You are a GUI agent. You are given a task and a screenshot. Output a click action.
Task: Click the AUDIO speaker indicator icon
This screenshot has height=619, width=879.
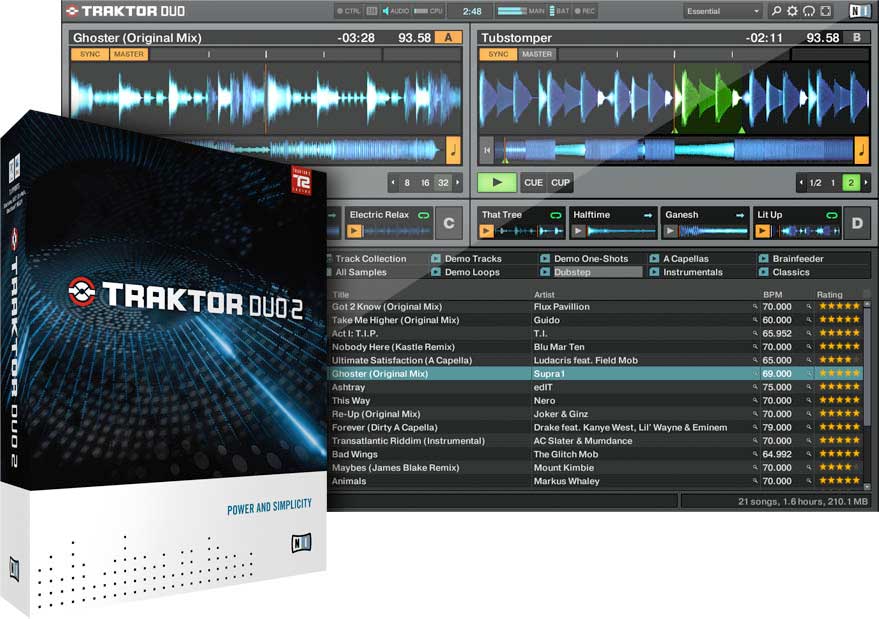pyautogui.click(x=385, y=11)
